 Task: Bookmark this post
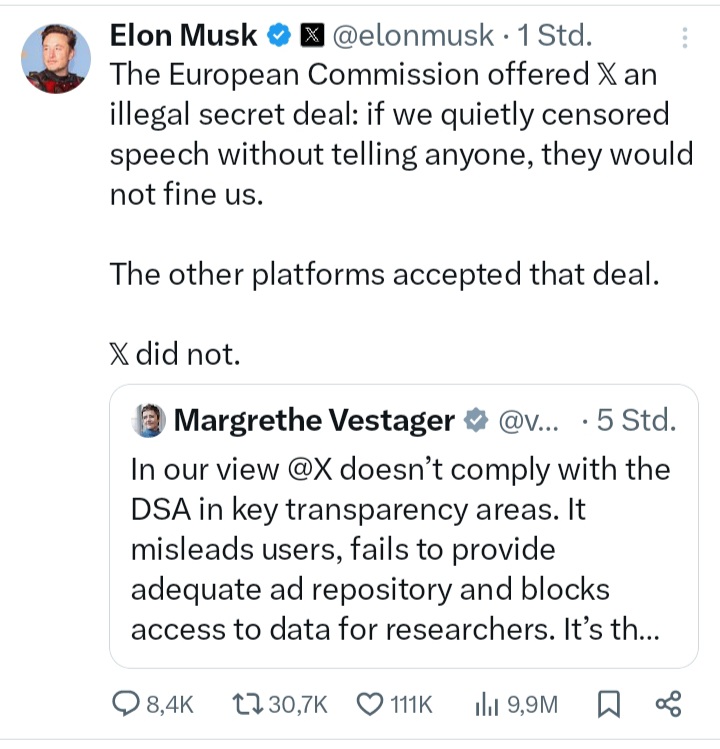tap(606, 705)
